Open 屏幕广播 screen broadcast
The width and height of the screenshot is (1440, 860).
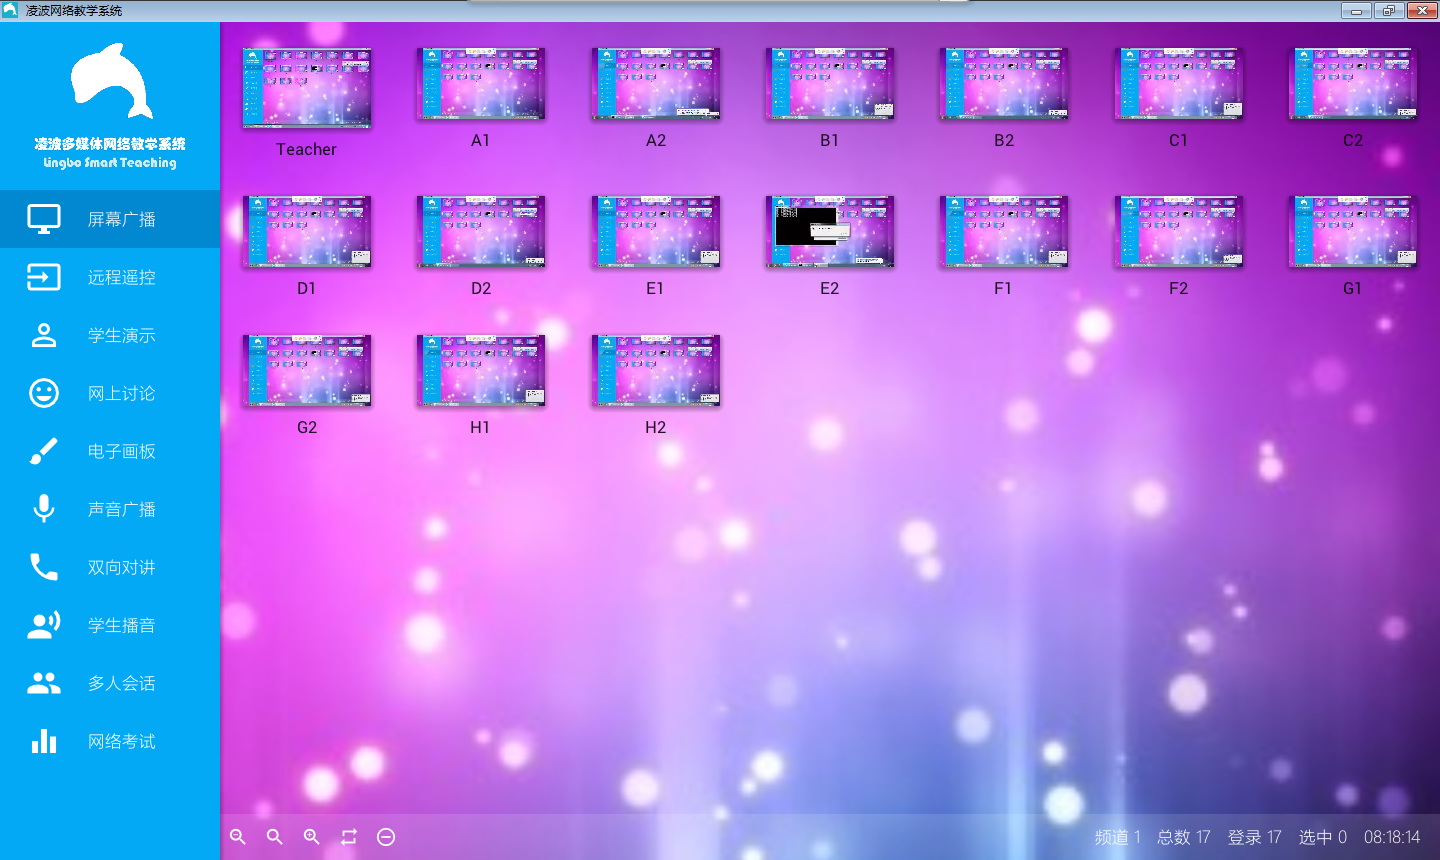110,219
